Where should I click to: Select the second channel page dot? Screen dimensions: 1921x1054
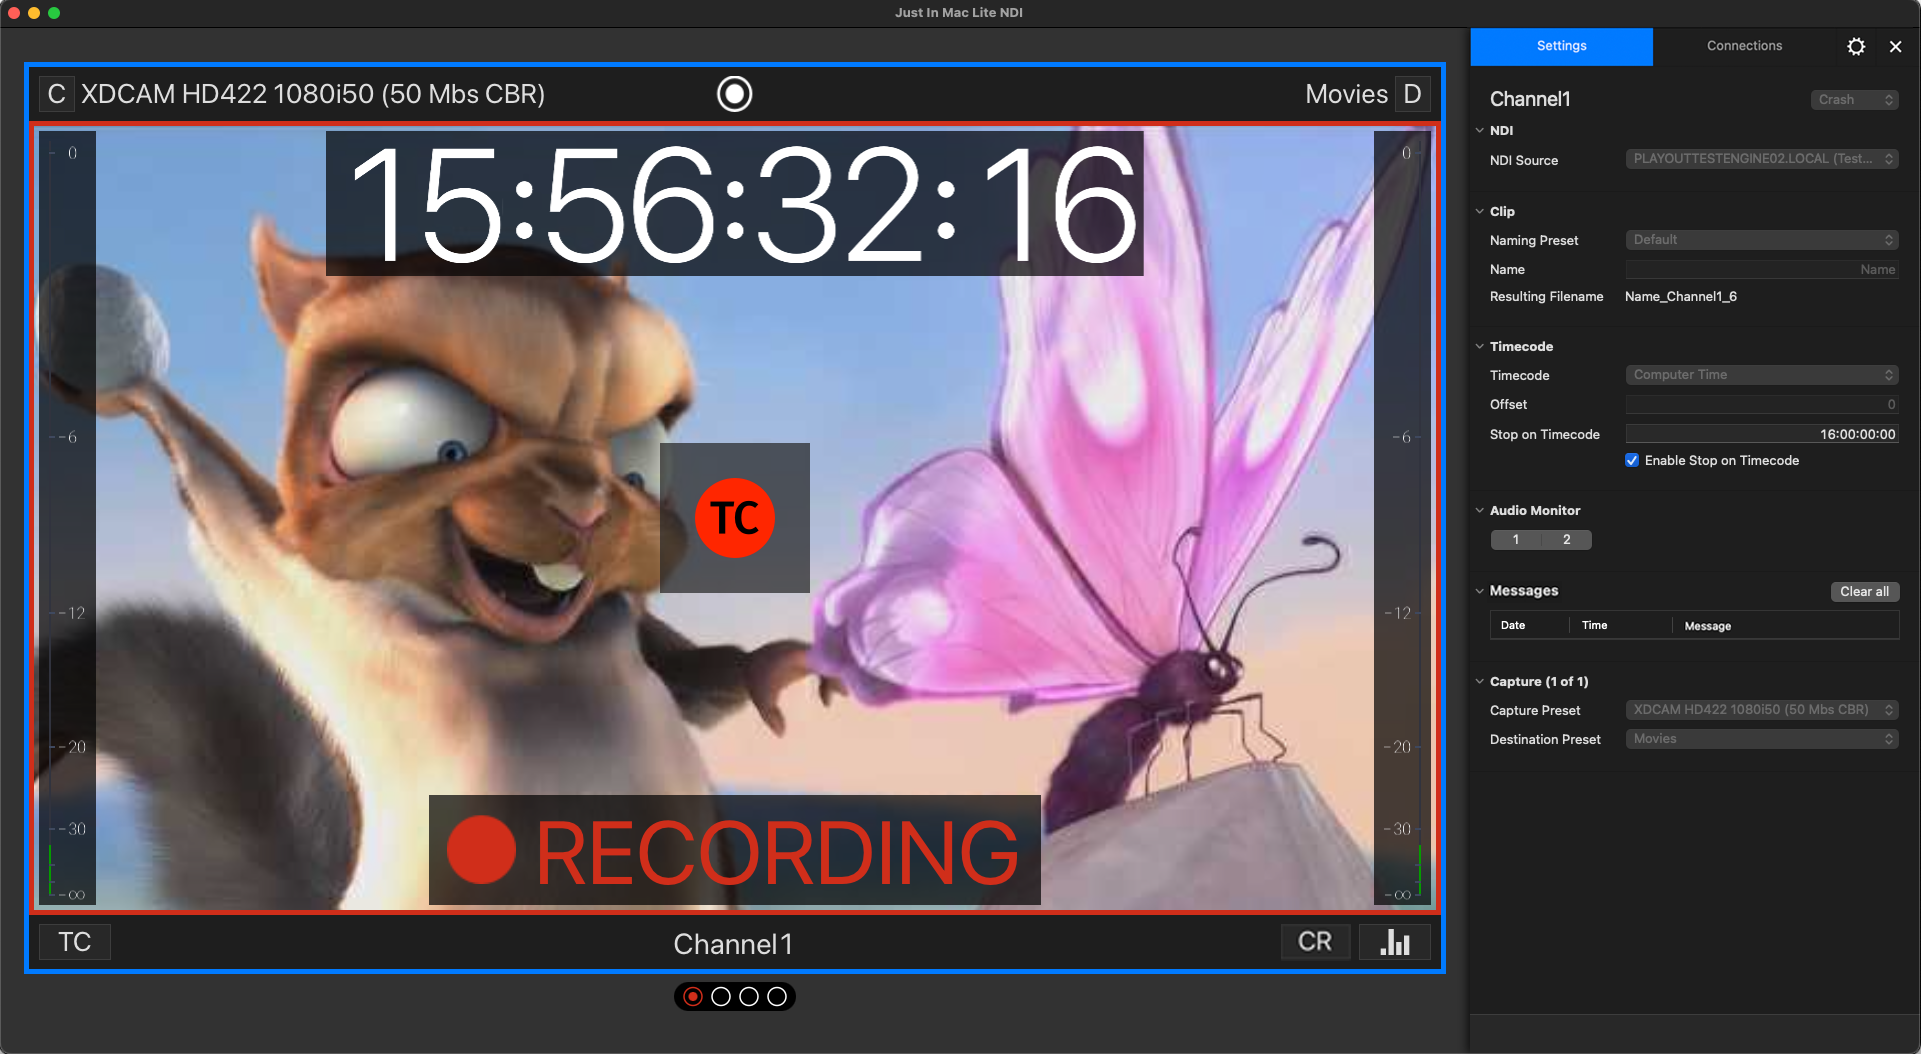[721, 997]
